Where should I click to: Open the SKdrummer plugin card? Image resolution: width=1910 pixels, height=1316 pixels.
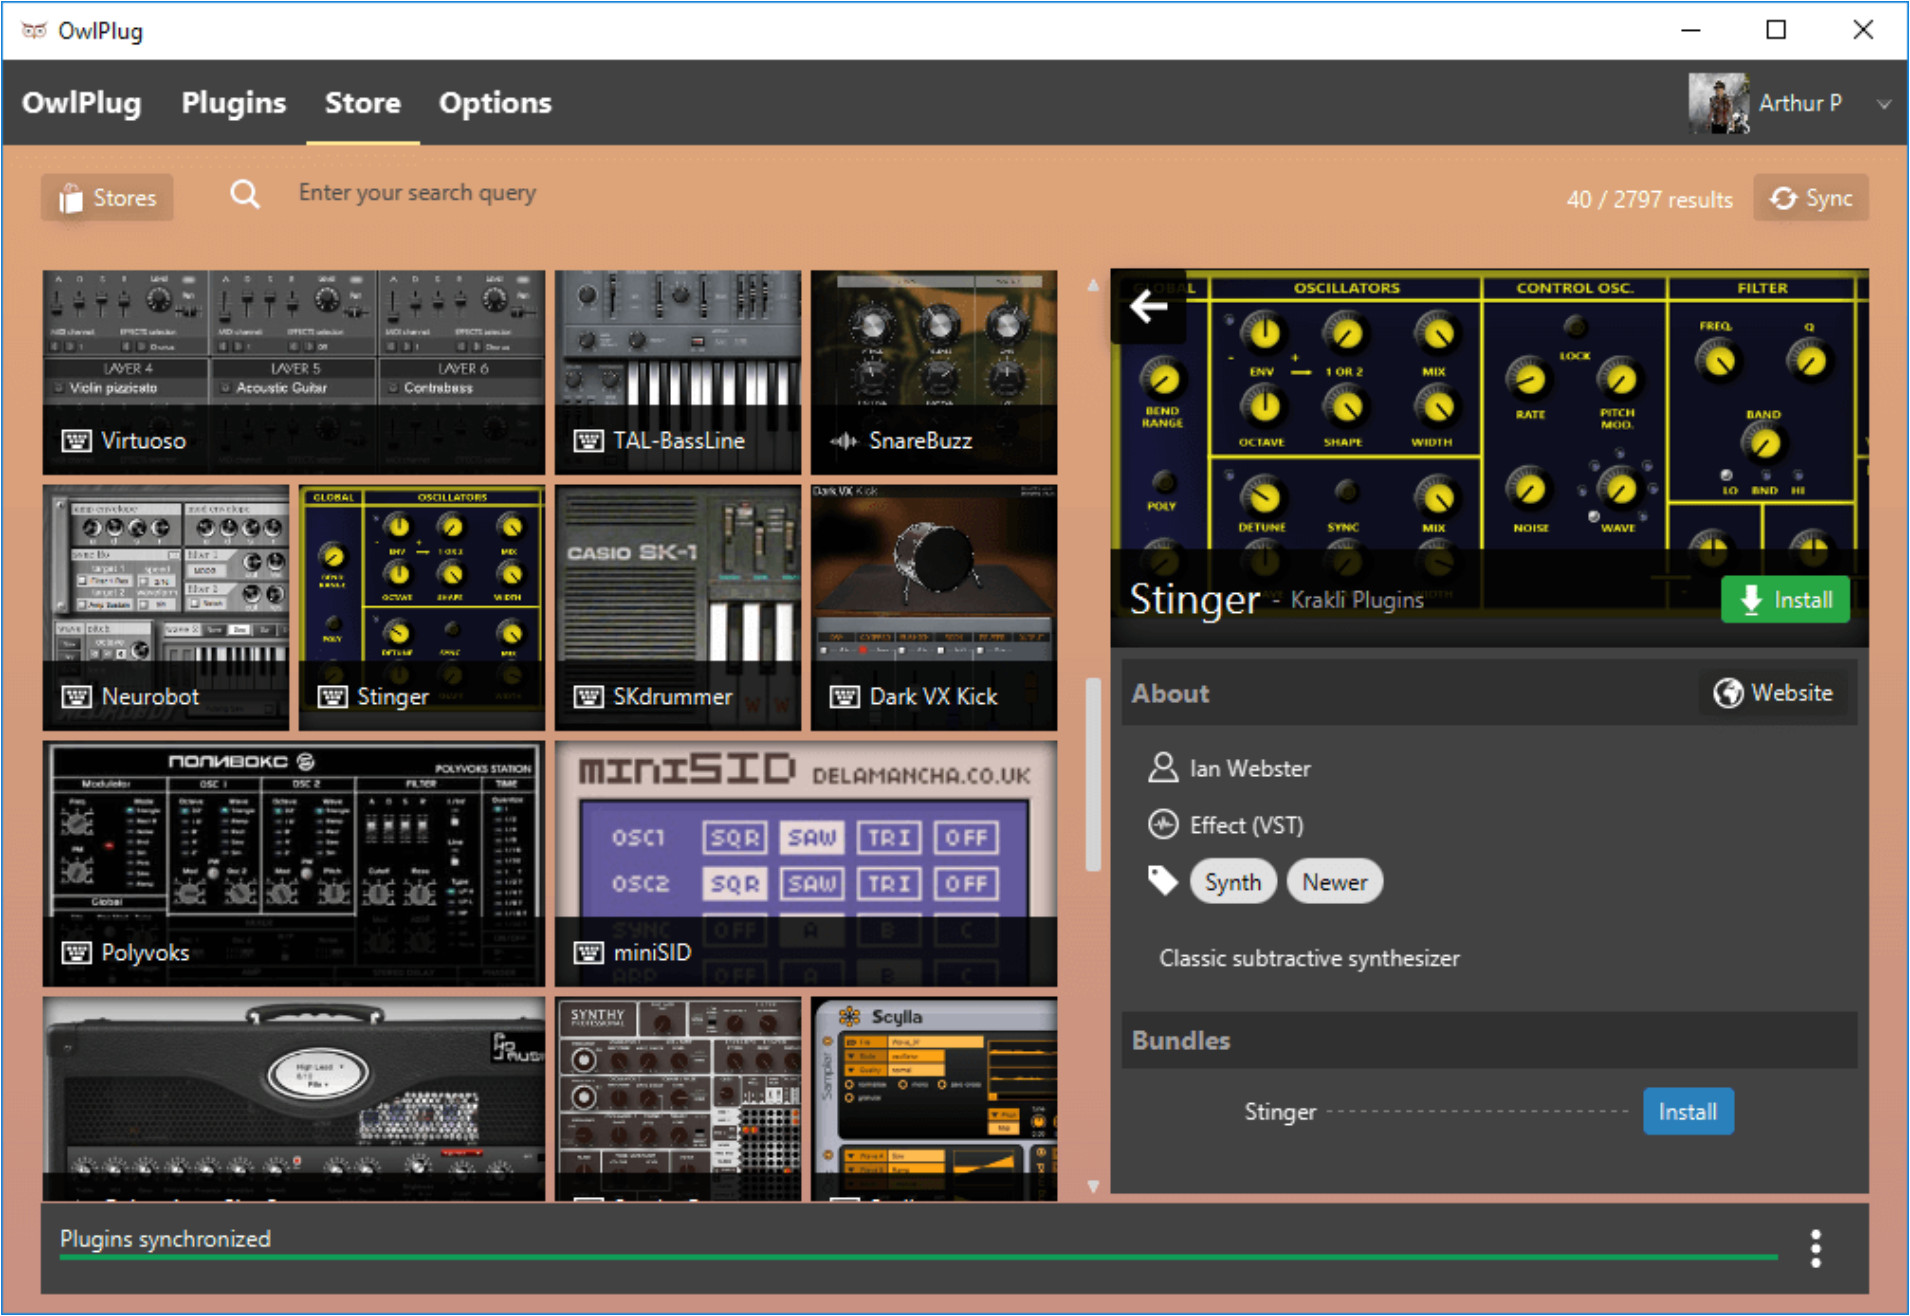pyautogui.click(x=678, y=608)
